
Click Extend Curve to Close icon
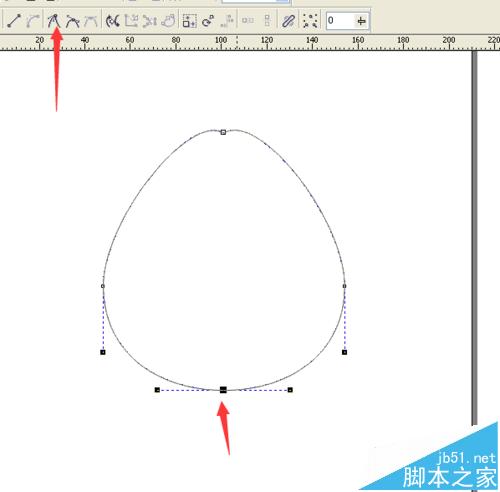[131, 21]
